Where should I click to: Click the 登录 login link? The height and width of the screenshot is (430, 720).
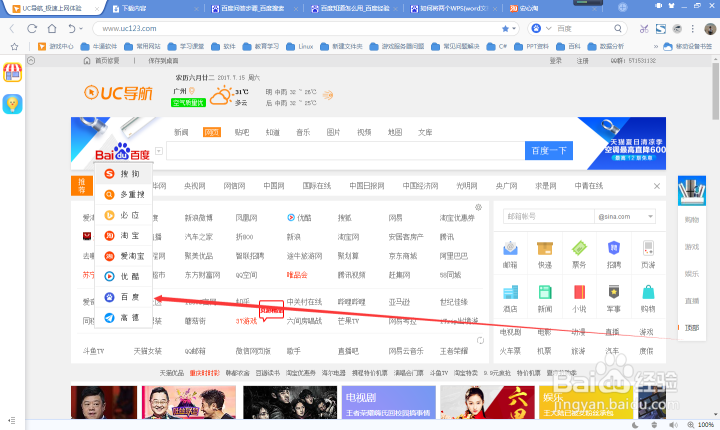[556, 61]
